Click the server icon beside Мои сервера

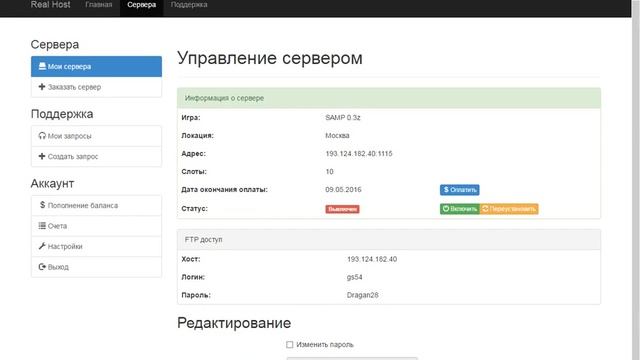point(42,66)
